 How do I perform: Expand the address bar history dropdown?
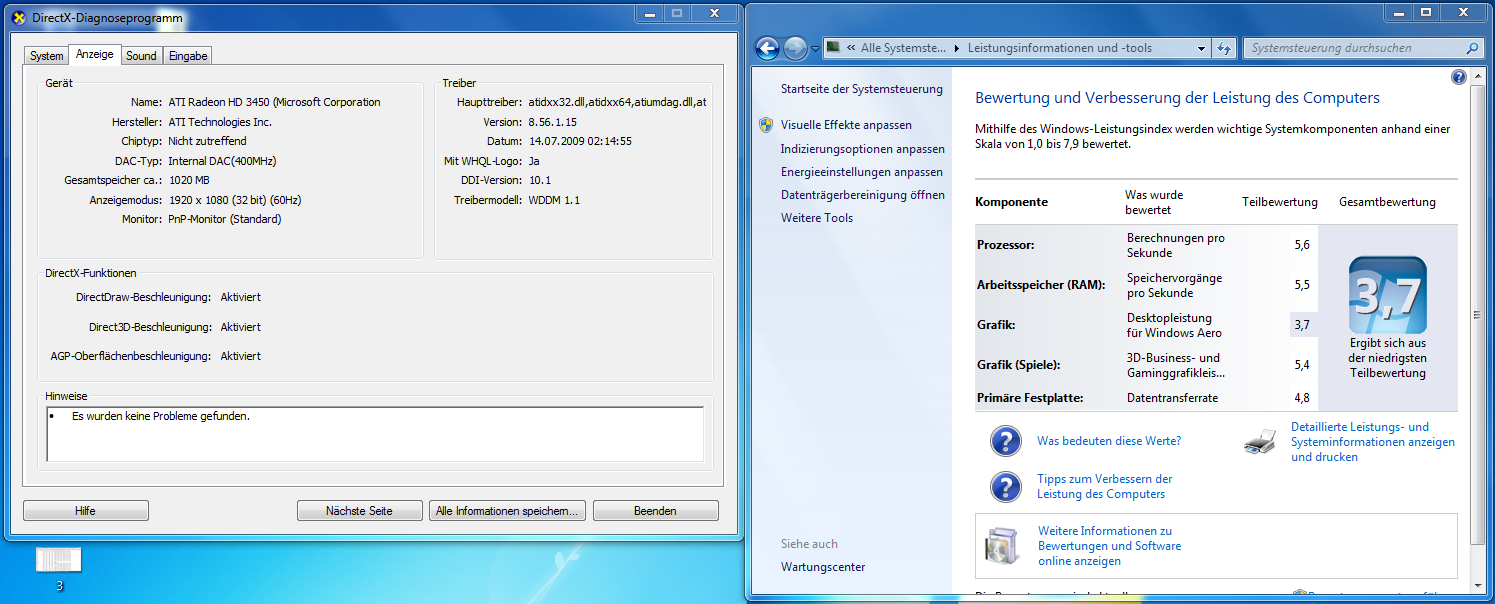pos(1202,48)
